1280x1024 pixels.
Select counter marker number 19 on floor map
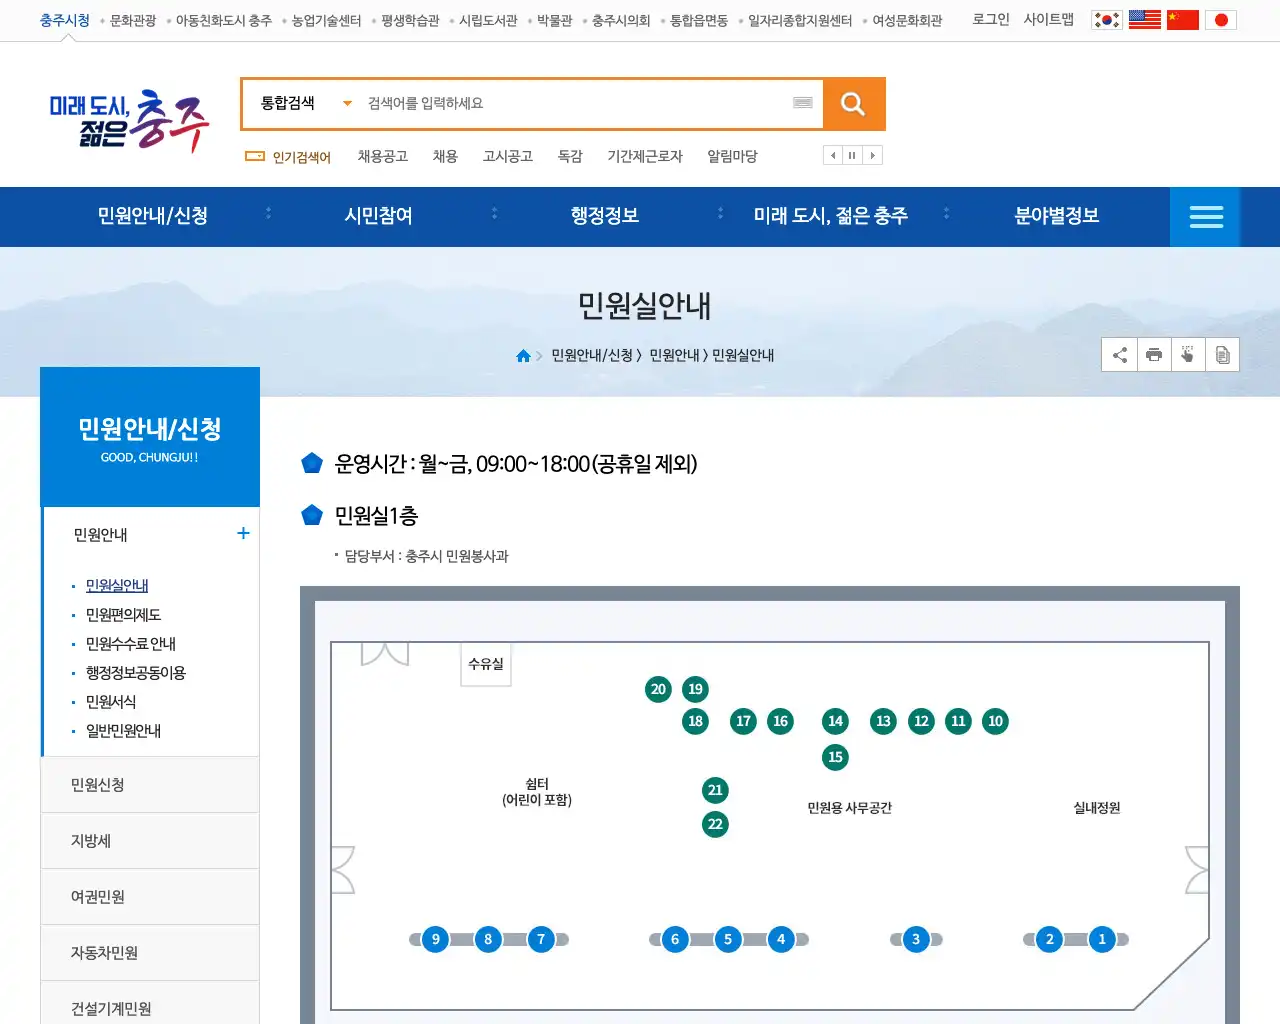(695, 689)
